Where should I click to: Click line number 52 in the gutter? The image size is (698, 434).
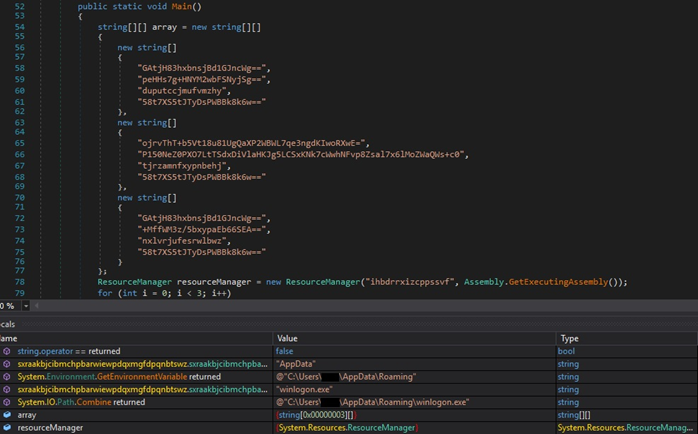20,7
